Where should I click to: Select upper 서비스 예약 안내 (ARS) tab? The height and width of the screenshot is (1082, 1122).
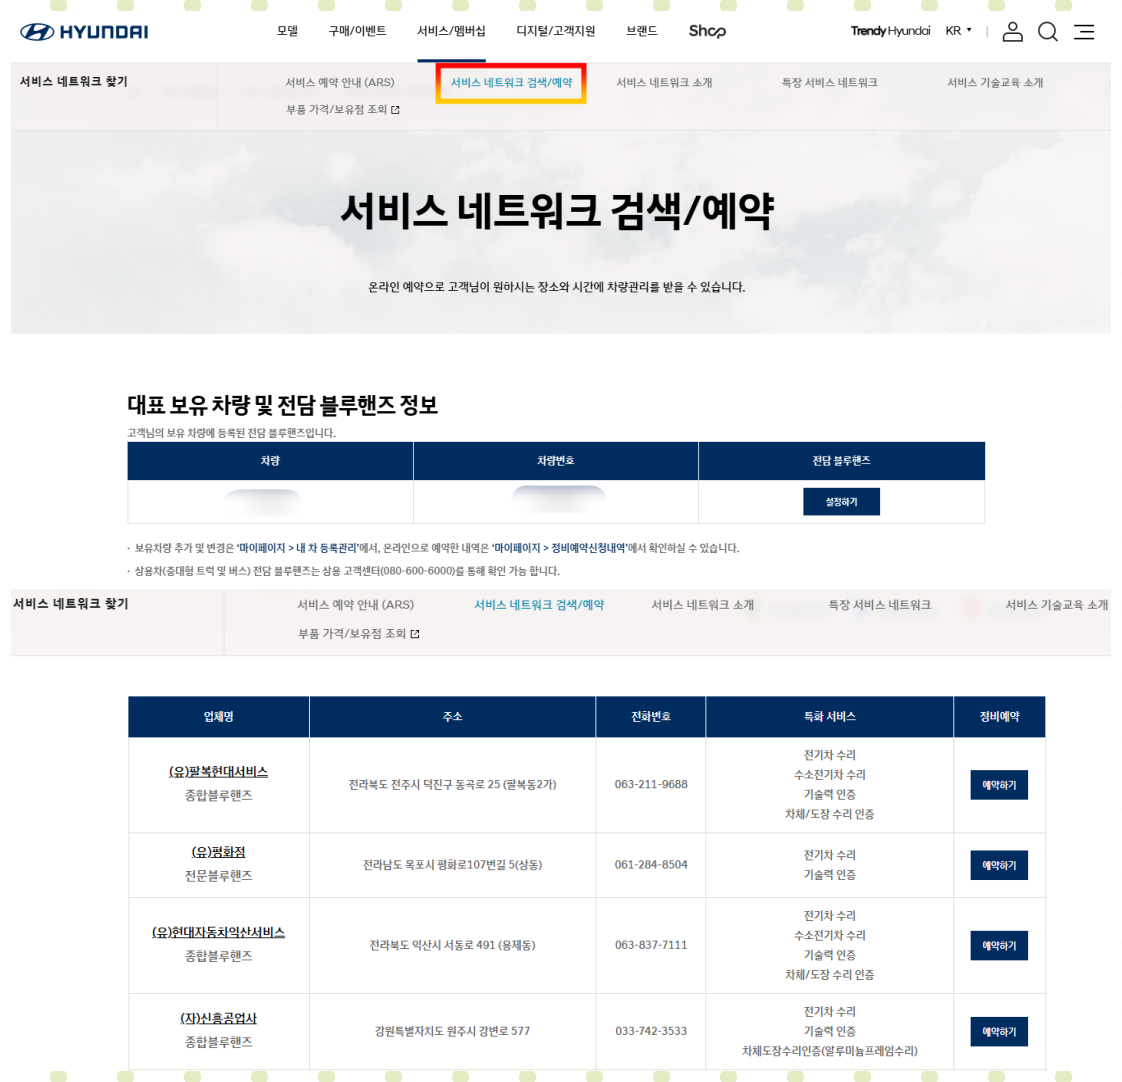pyautogui.click(x=340, y=82)
